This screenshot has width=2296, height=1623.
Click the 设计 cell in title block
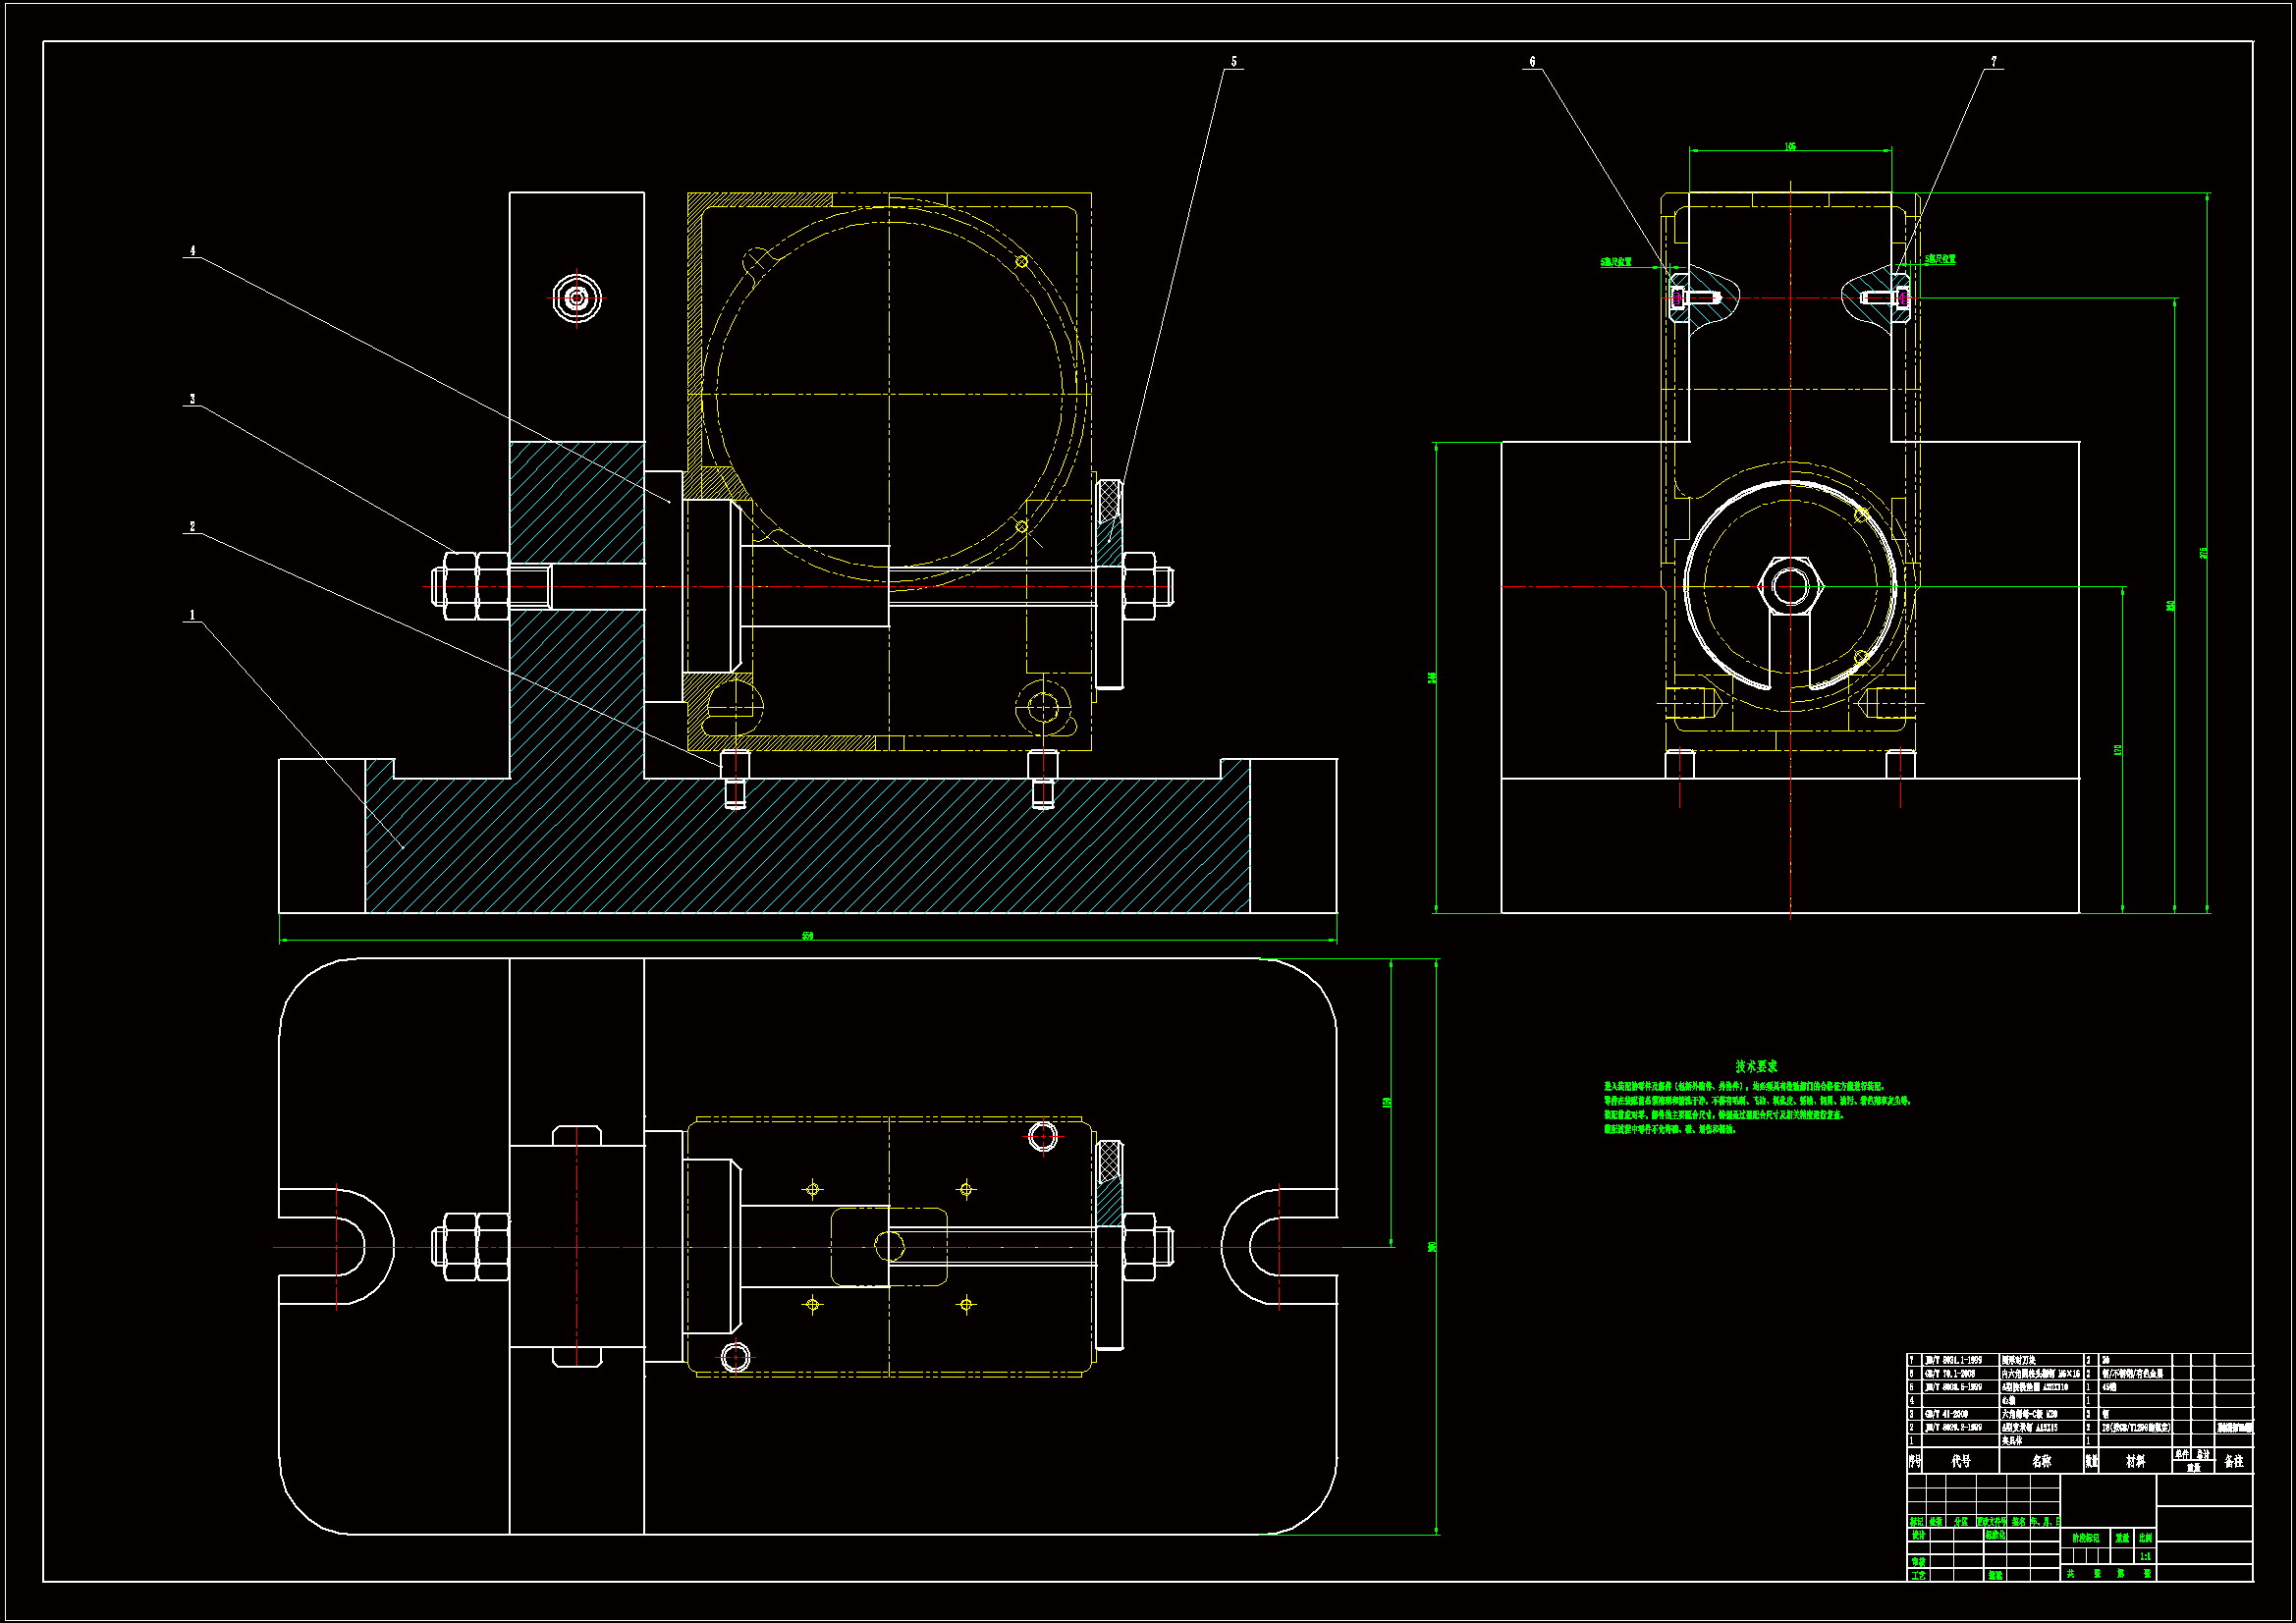[x=1918, y=1535]
